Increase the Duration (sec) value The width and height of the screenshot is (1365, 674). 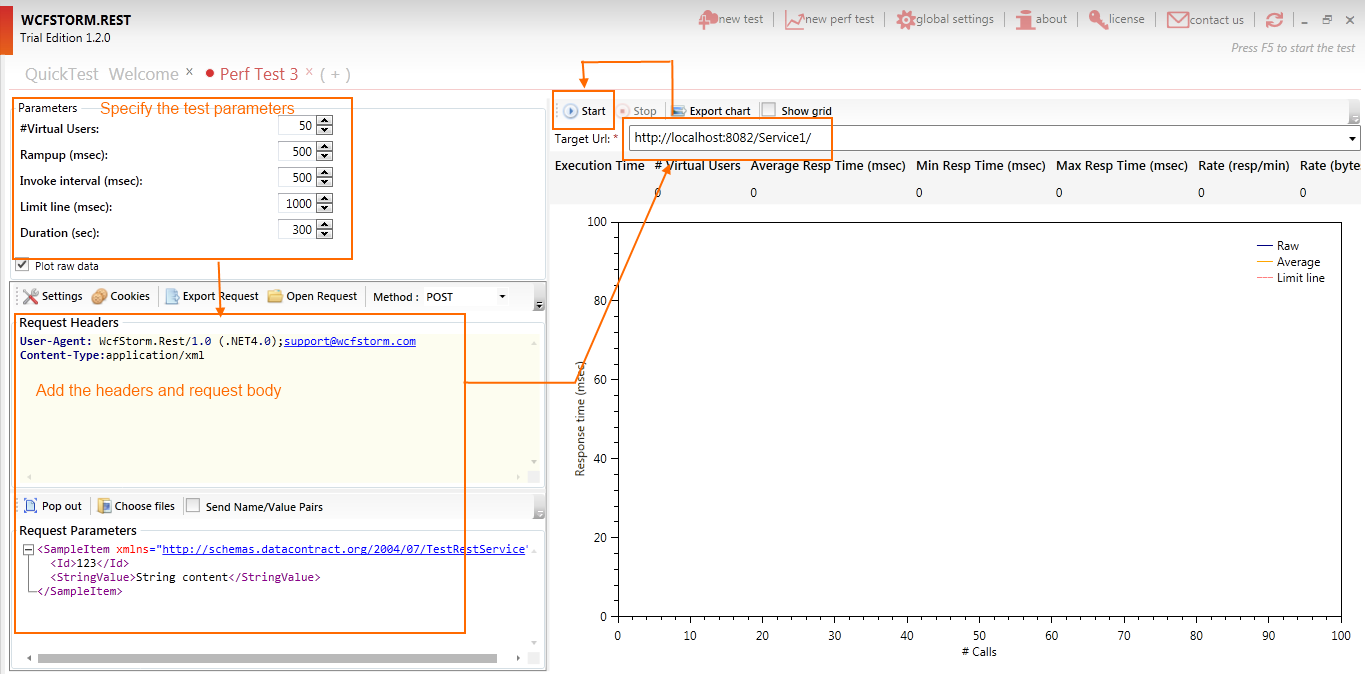tap(324, 225)
